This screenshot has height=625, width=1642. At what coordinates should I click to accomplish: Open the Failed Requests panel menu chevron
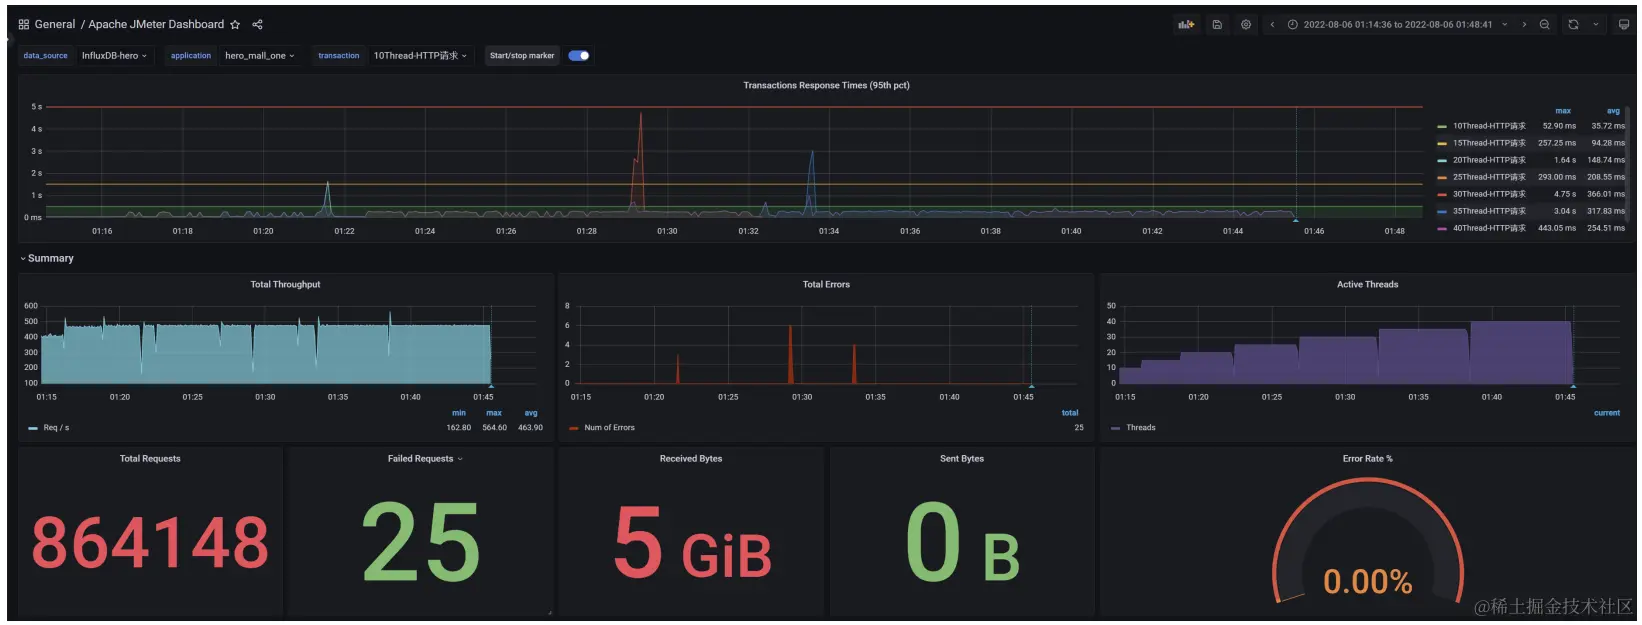click(460, 459)
